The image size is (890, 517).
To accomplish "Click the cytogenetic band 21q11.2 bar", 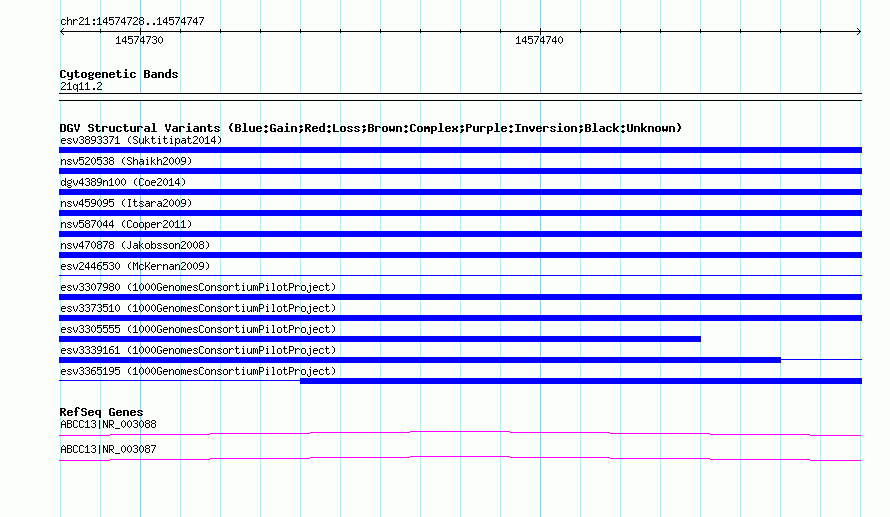I will [x=460, y=97].
